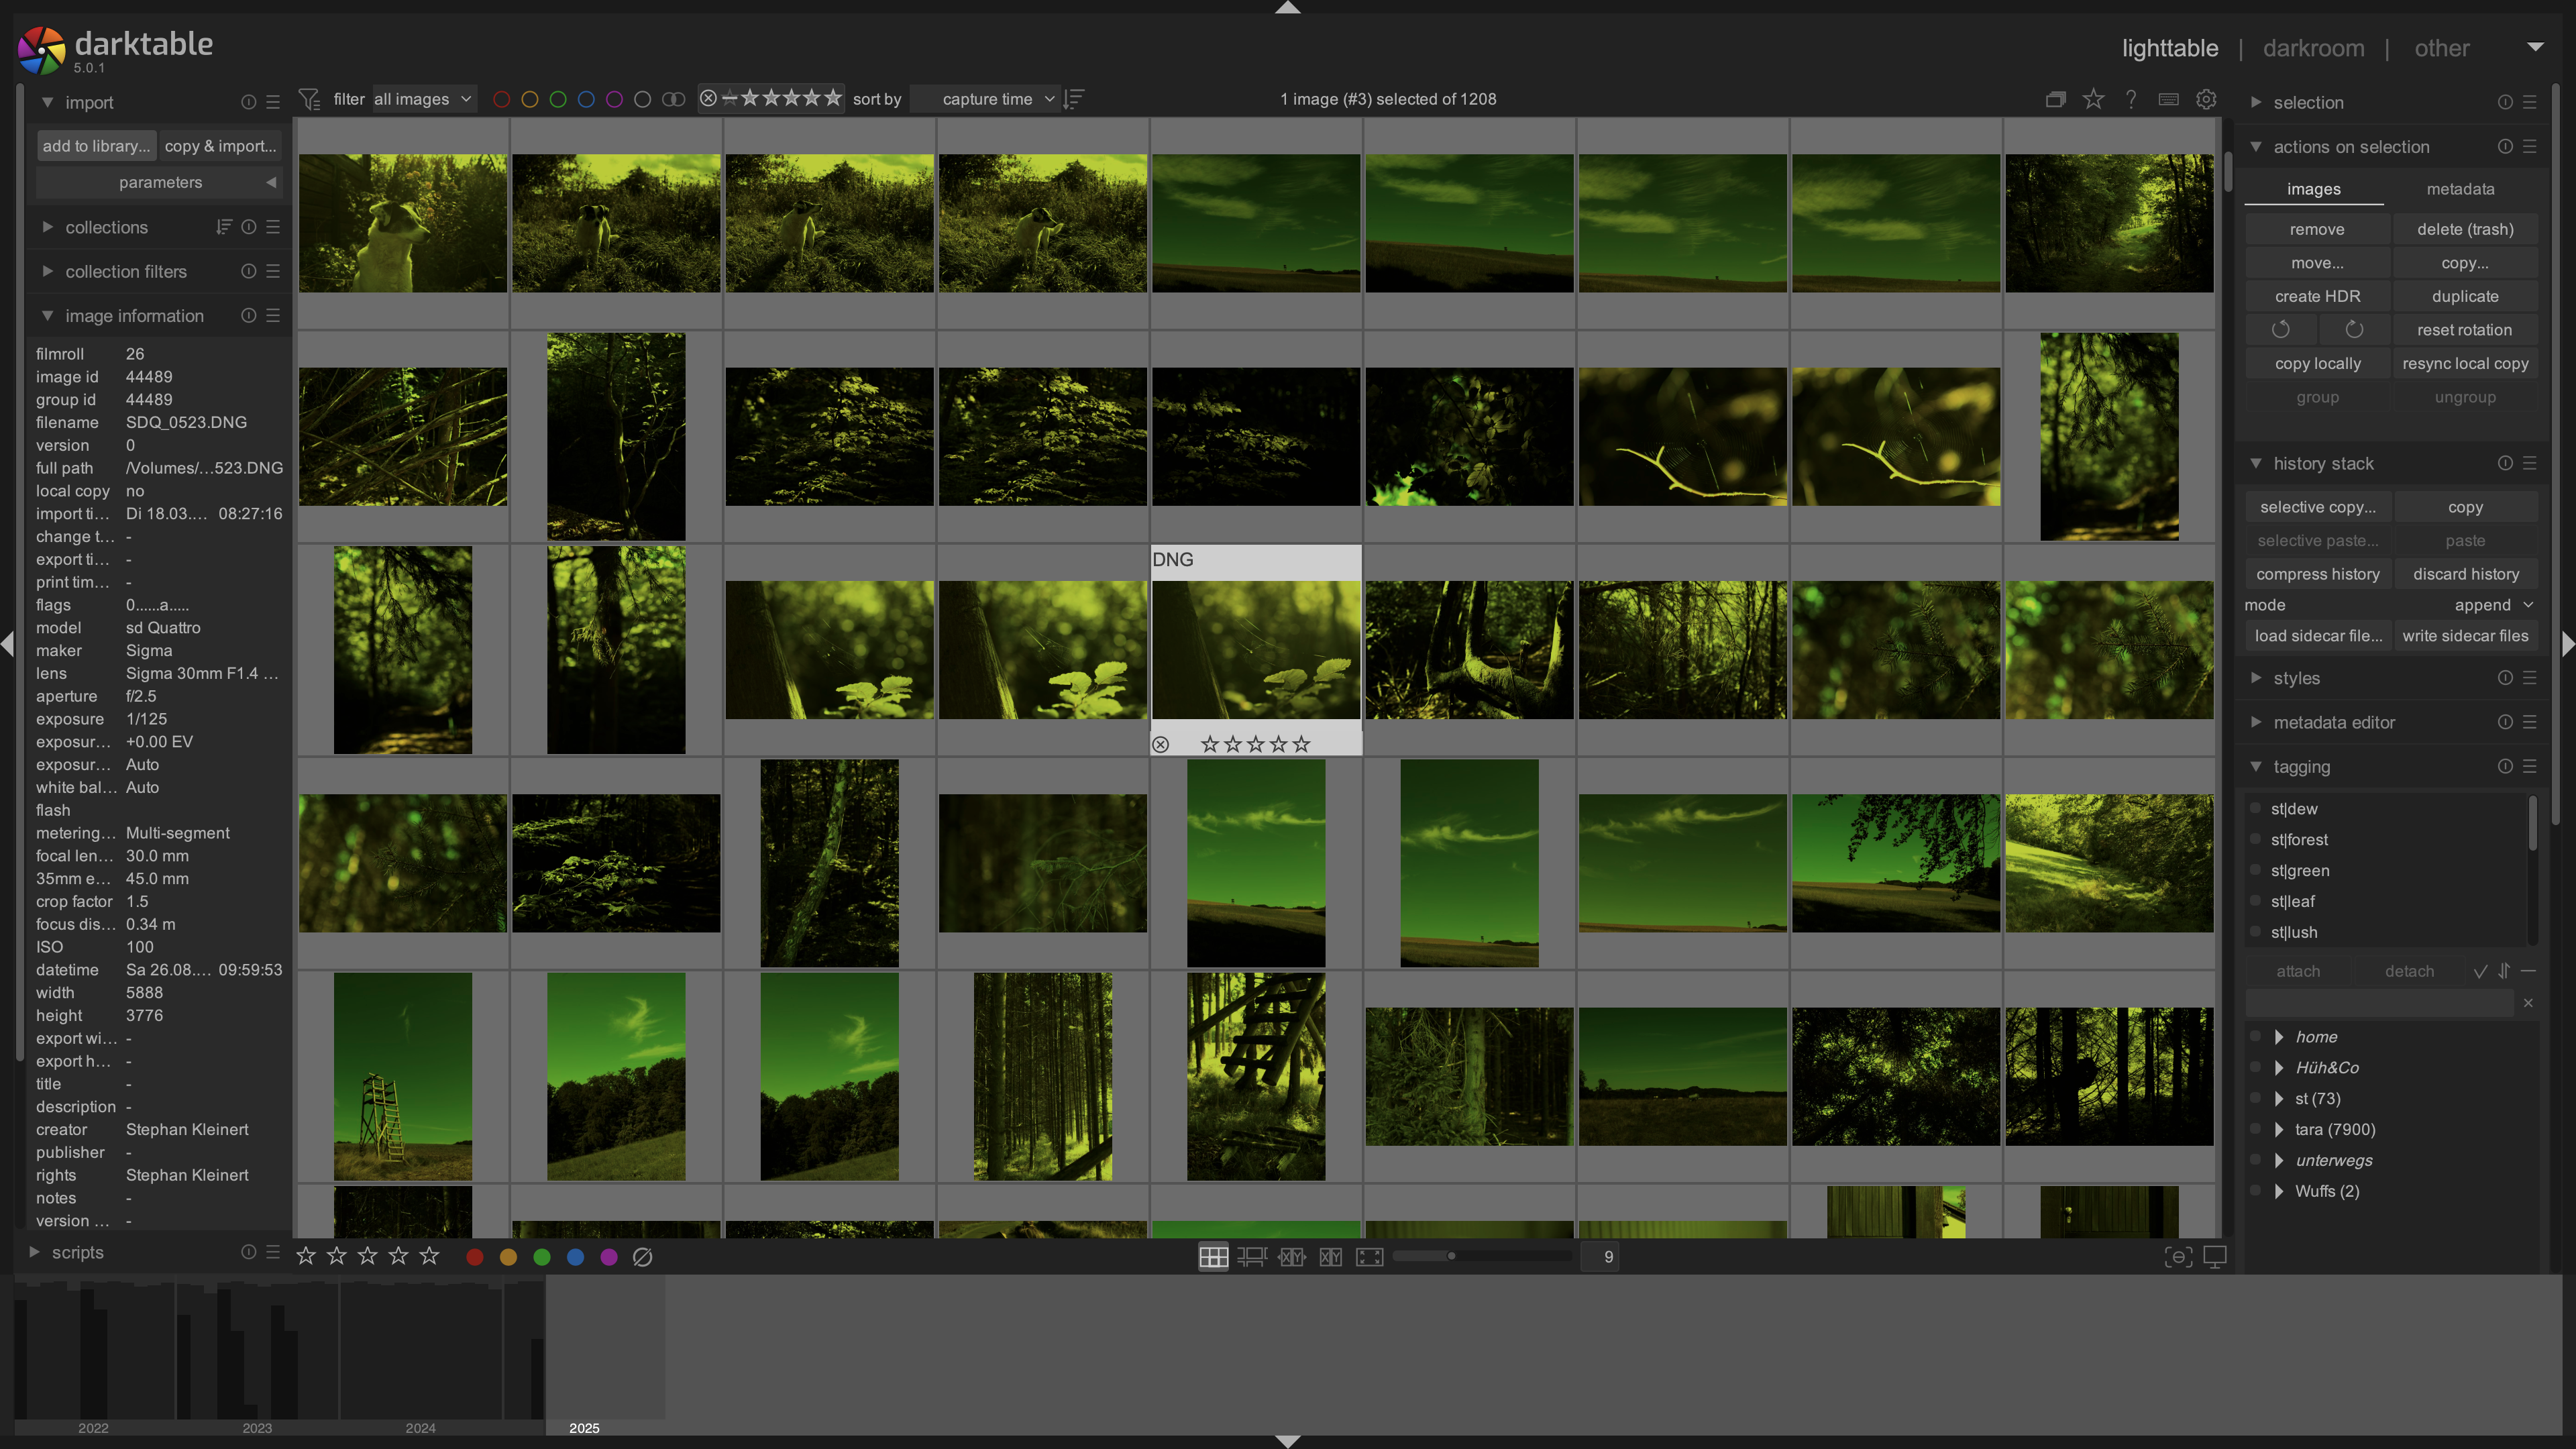
Task: Open the views dropdown arrow next to other
Action: click(2534, 47)
